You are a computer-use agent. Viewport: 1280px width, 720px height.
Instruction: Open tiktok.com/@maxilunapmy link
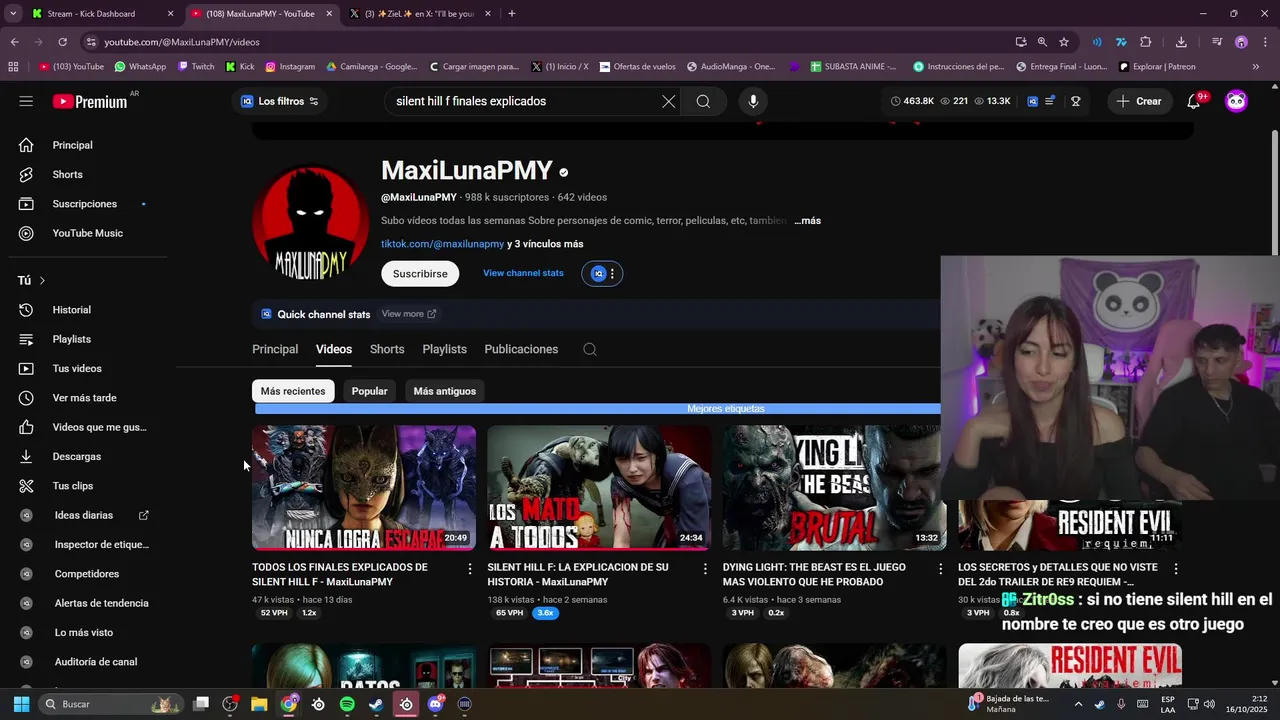[x=442, y=244]
